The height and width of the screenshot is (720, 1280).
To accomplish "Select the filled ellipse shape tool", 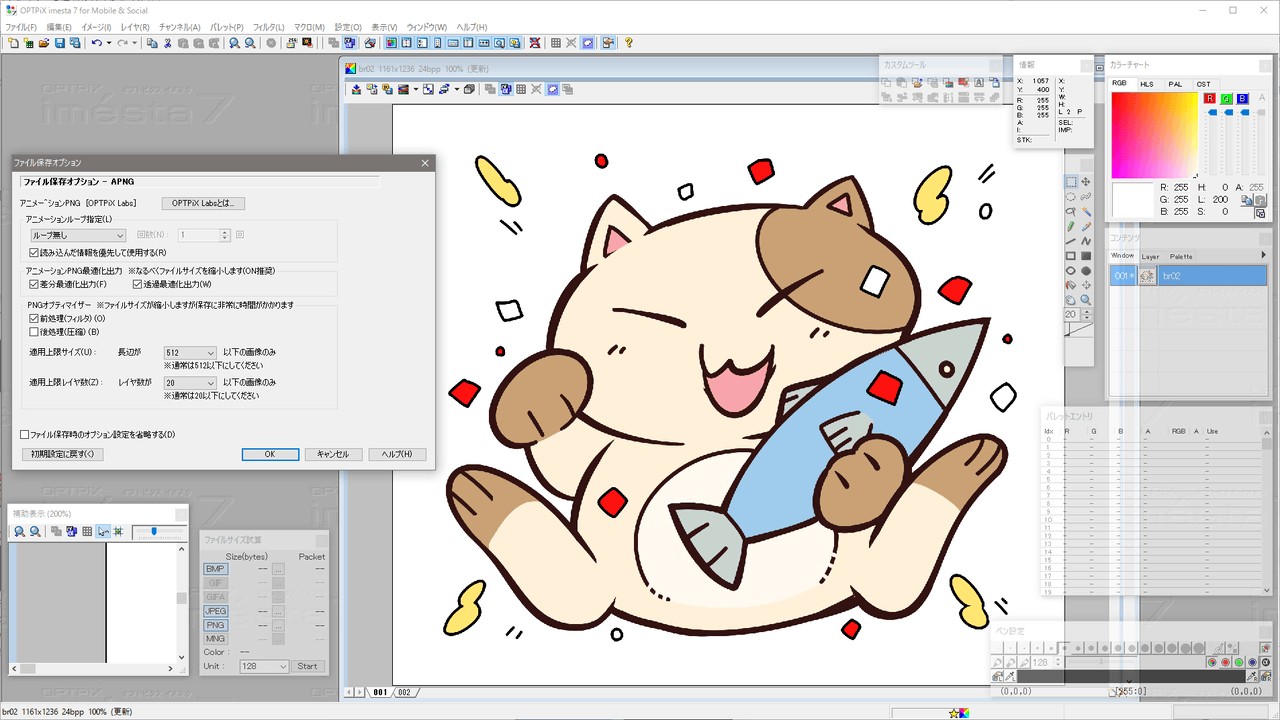I will pos(1086,271).
